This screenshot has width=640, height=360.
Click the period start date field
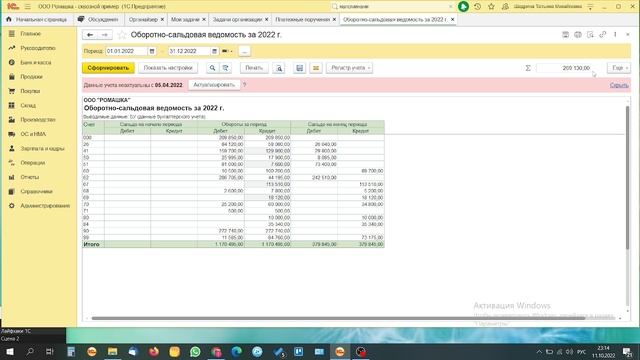click(126, 51)
